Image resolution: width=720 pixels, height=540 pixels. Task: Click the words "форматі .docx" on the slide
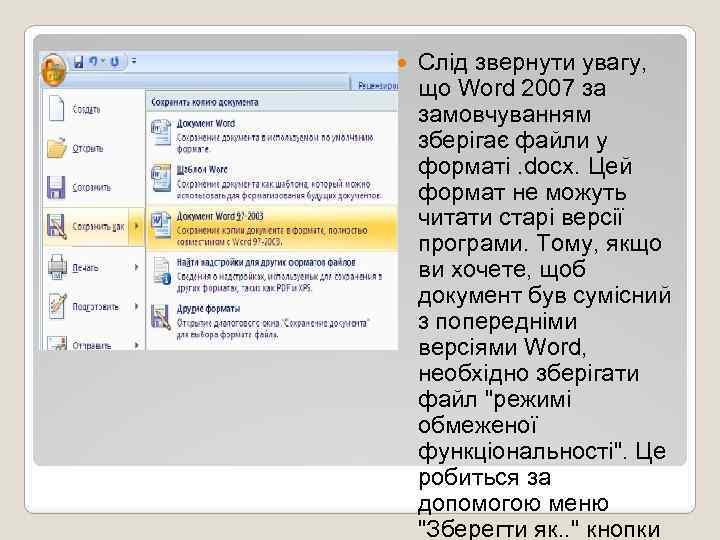[496, 166]
